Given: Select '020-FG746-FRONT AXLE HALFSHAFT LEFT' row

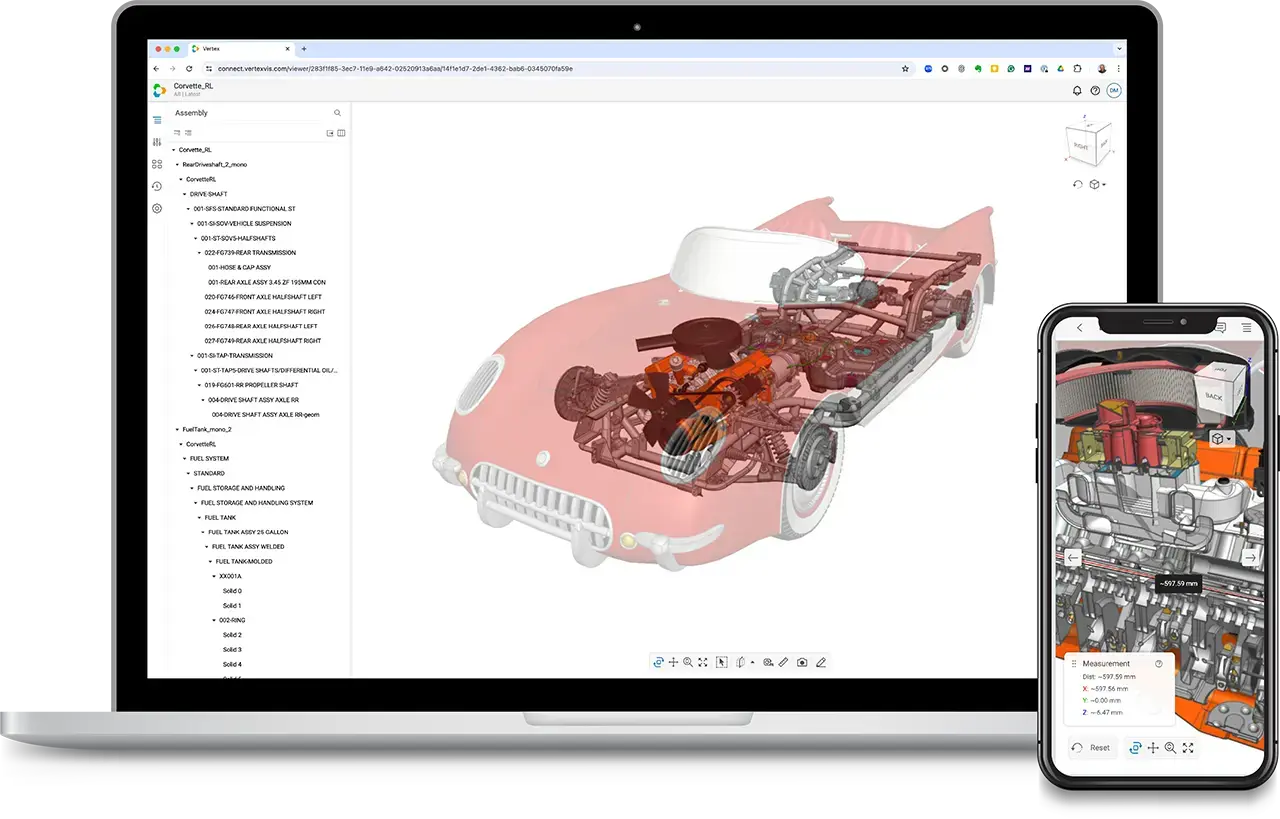Looking at the screenshot, I should (x=263, y=297).
